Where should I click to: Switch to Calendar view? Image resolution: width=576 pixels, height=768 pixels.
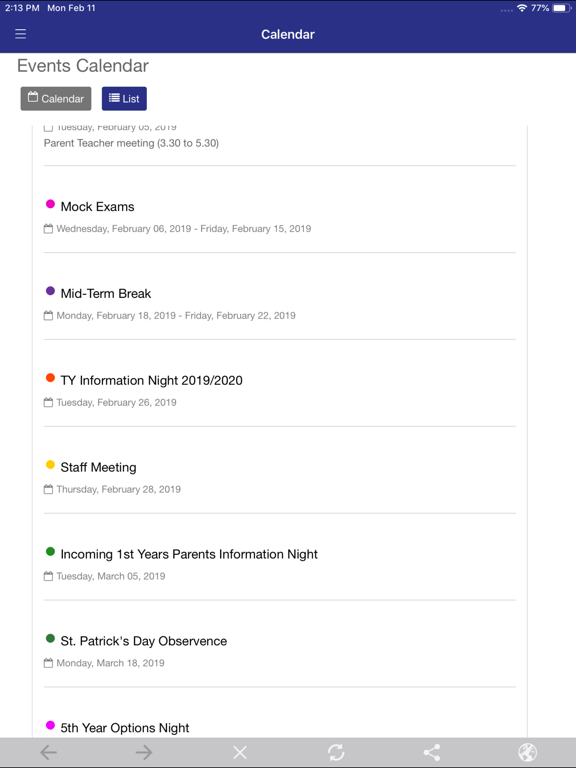(x=56, y=98)
